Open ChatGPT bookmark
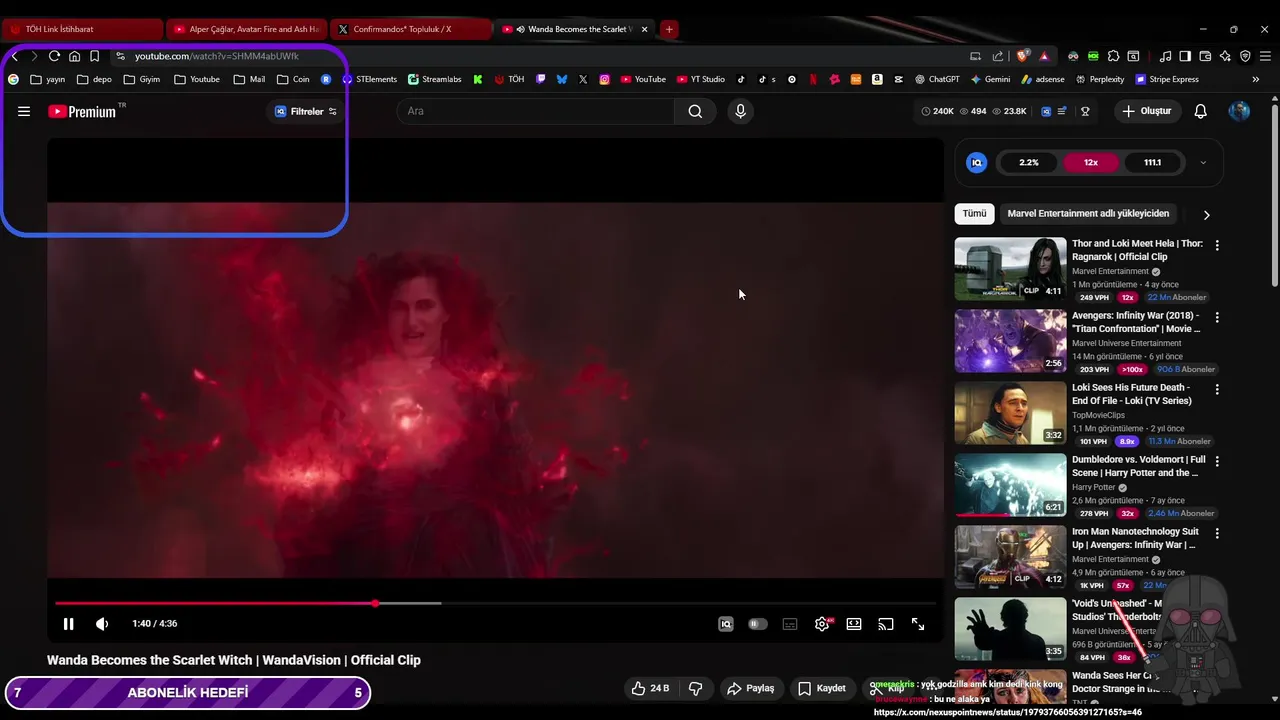This screenshot has height=720, width=1280. click(x=937, y=79)
